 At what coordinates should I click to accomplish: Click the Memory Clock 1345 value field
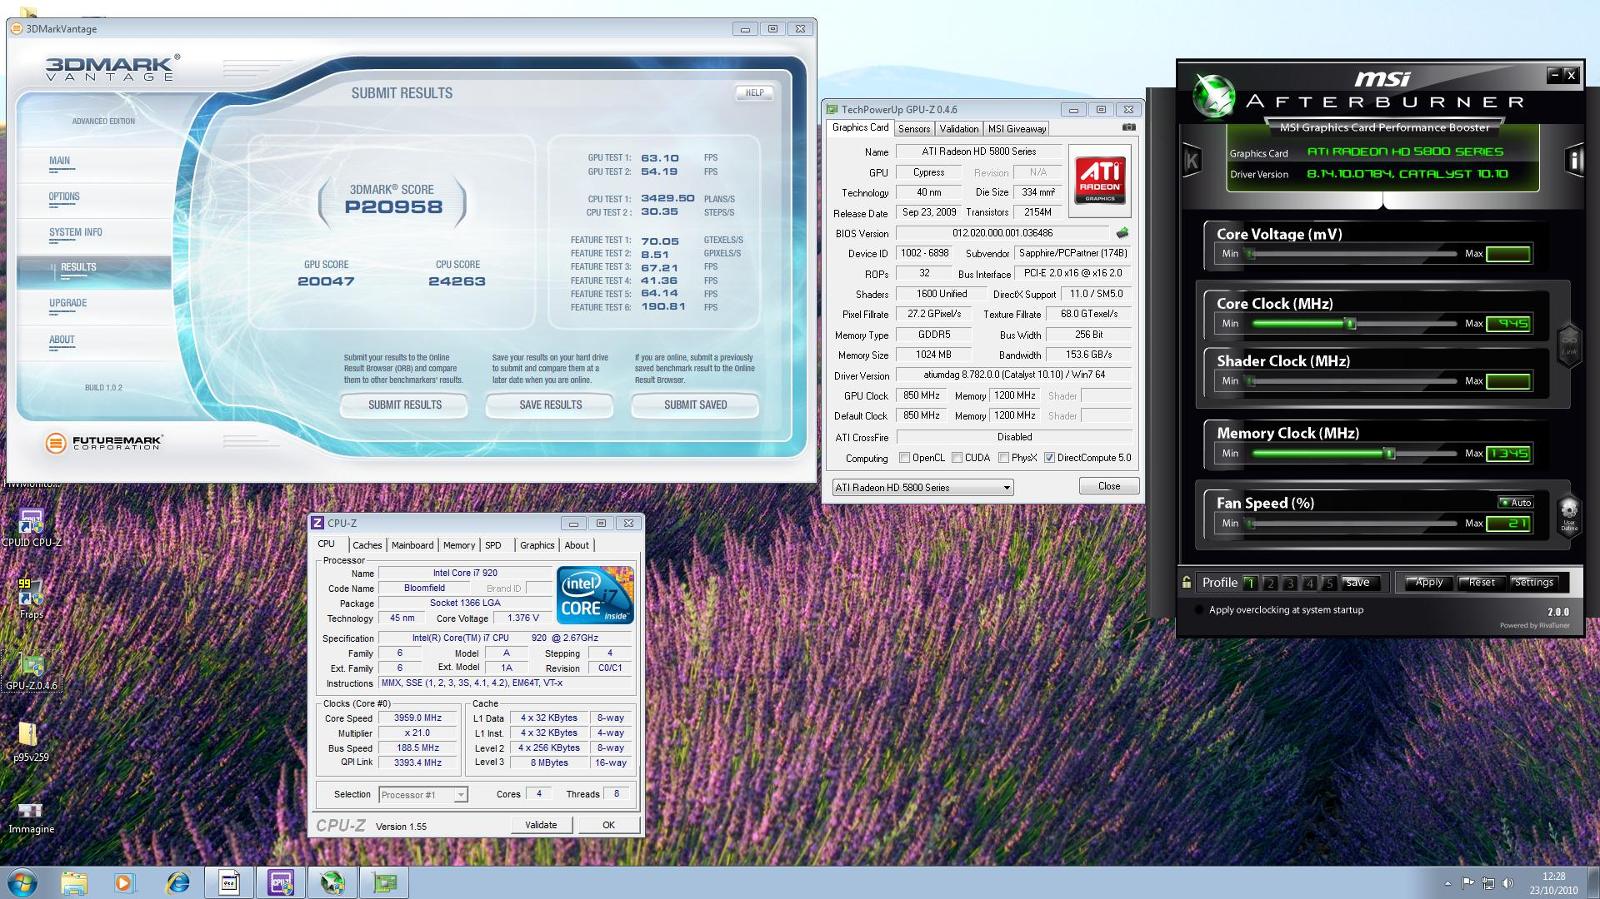1508,453
